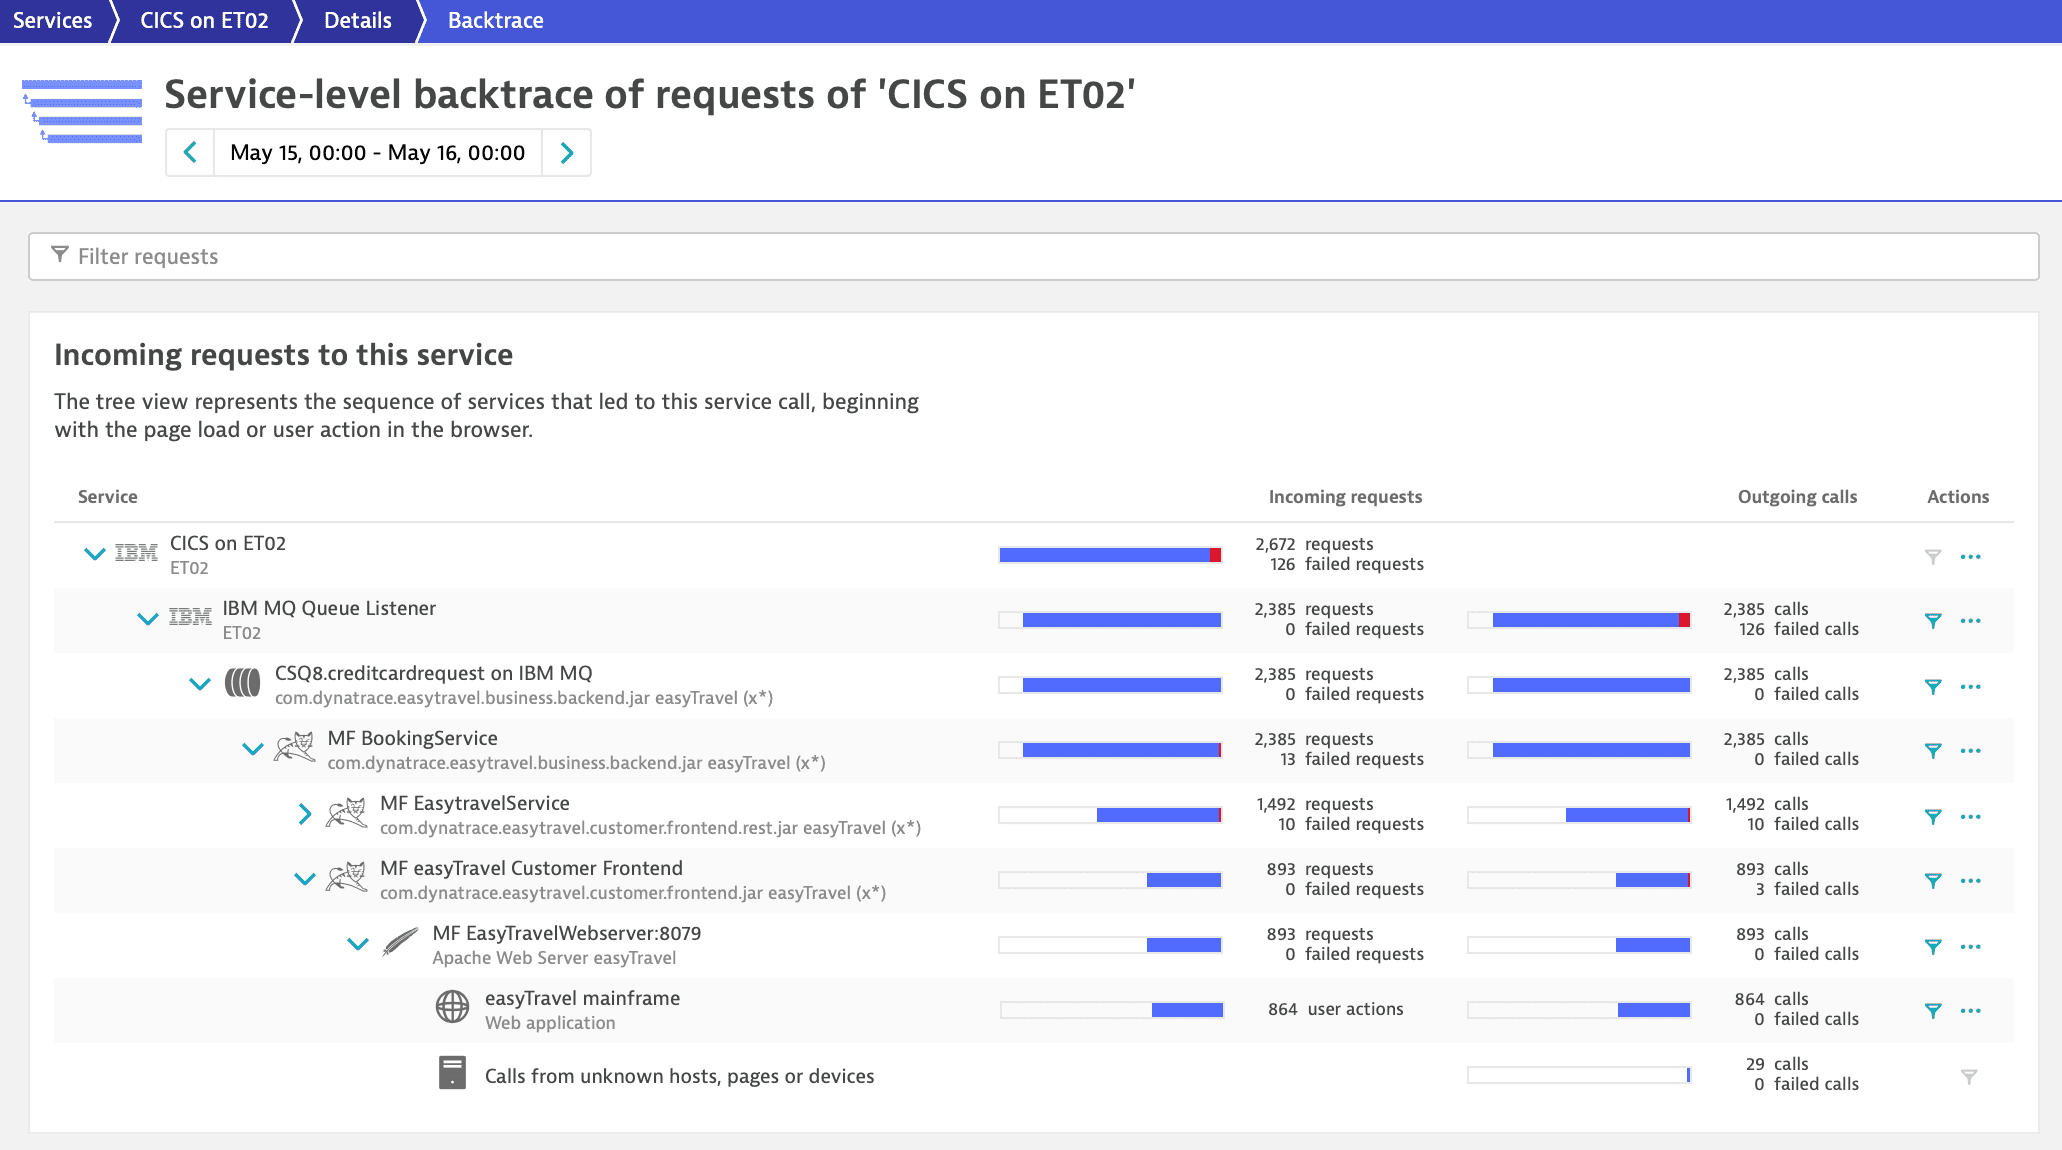Image resolution: width=2062 pixels, height=1150 pixels.
Task: Click the backtrace tree icon beside the page title
Action: (x=82, y=111)
